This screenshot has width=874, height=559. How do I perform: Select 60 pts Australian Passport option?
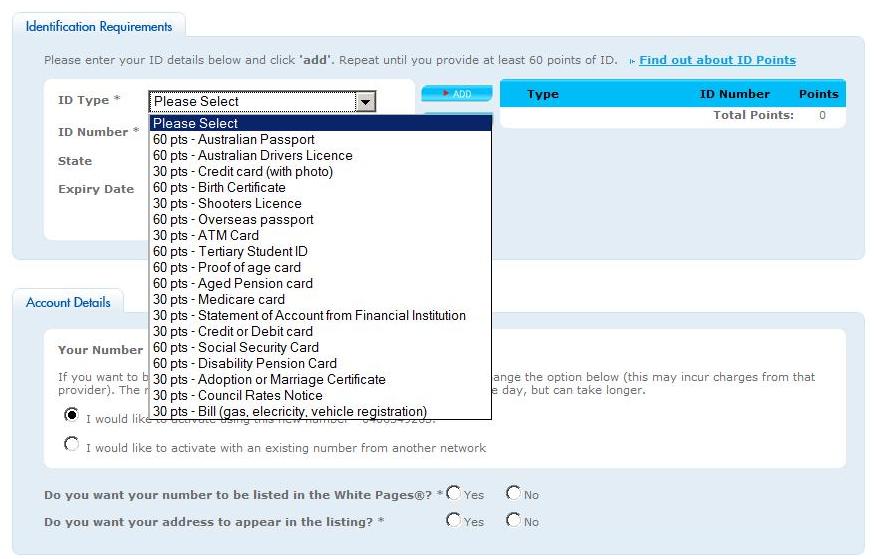coord(234,140)
